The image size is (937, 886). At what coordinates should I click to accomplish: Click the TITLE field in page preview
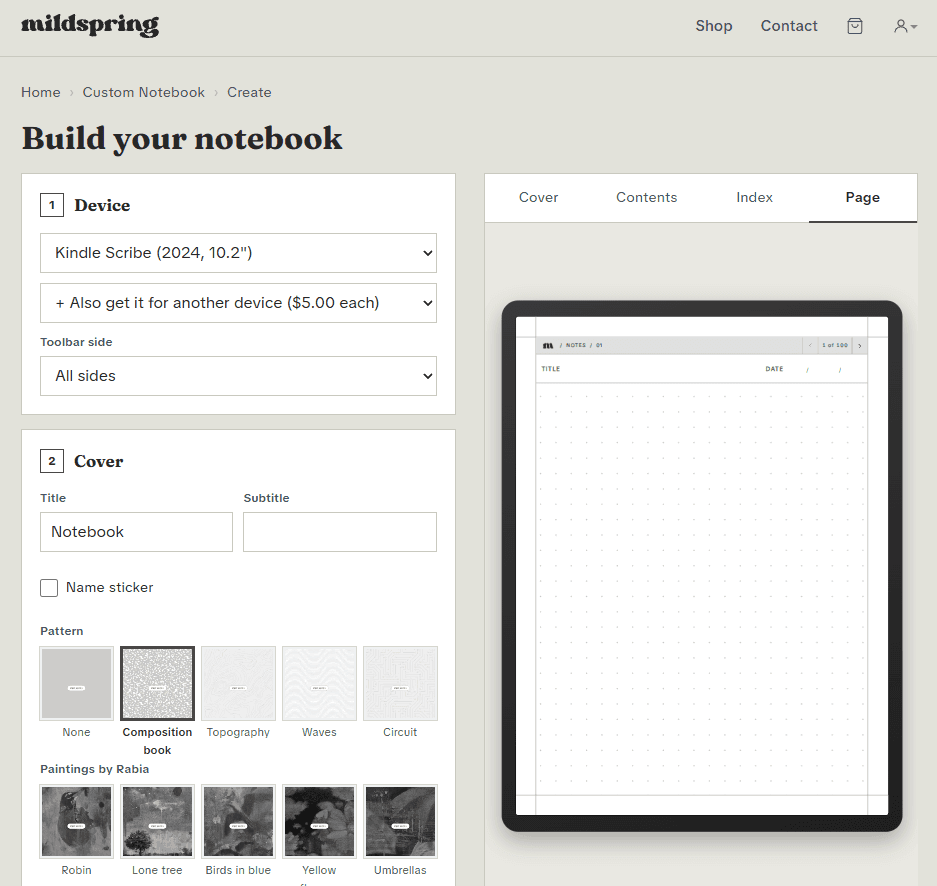pos(550,369)
